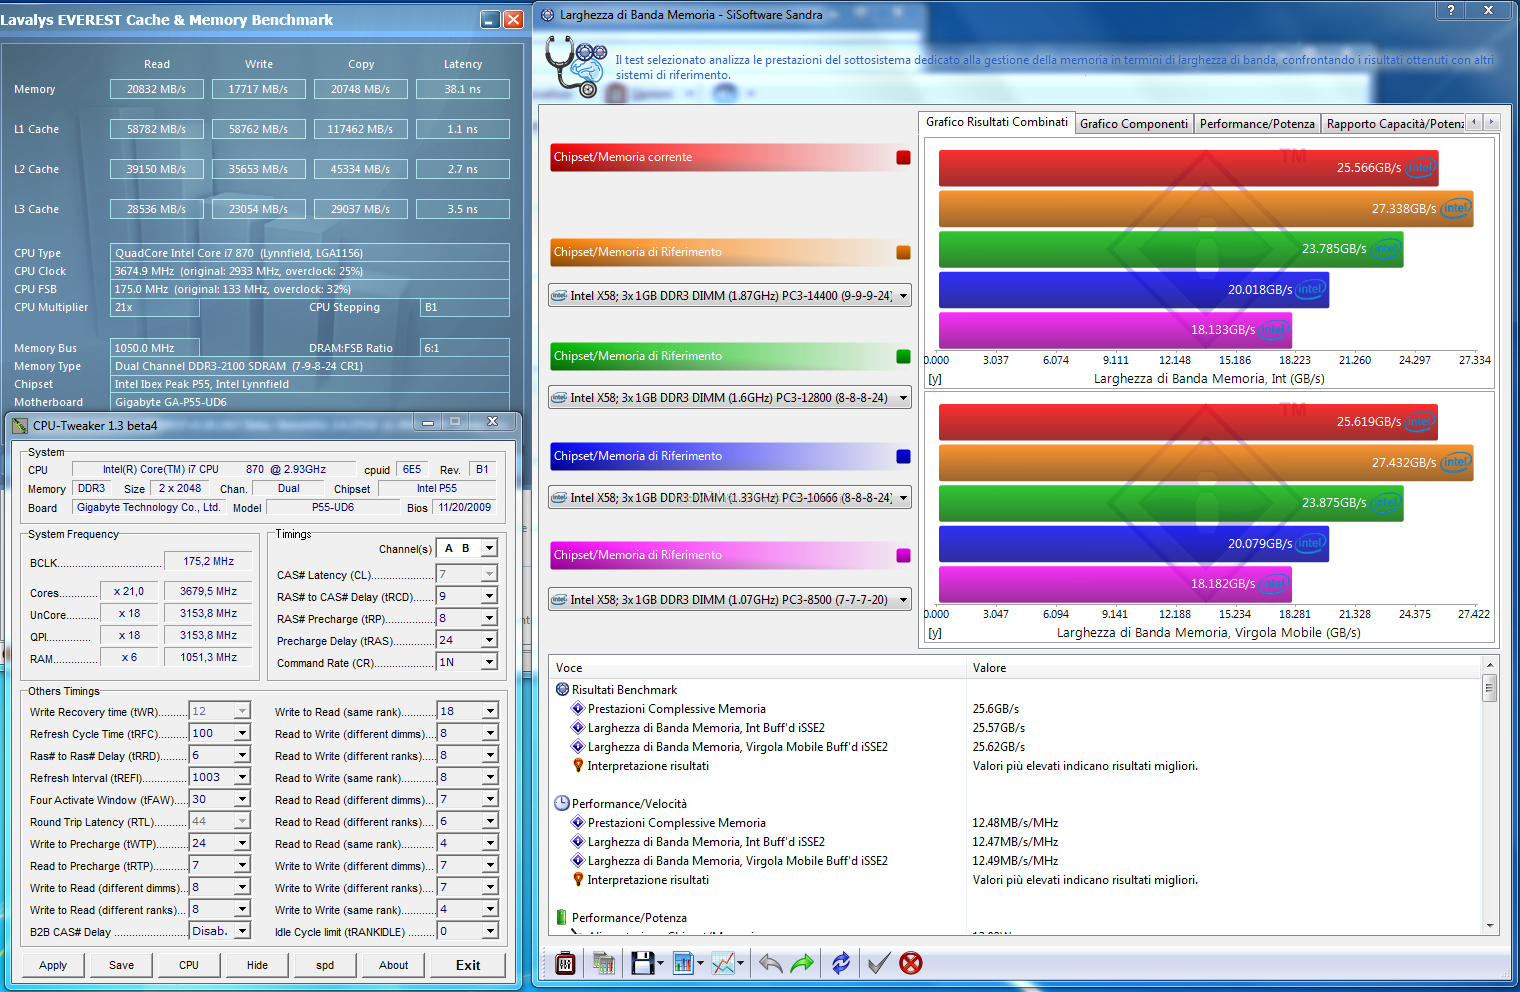Click the Hide button in CPU-Tweaker
The image size is (1520, 992).
pos(257,965)
